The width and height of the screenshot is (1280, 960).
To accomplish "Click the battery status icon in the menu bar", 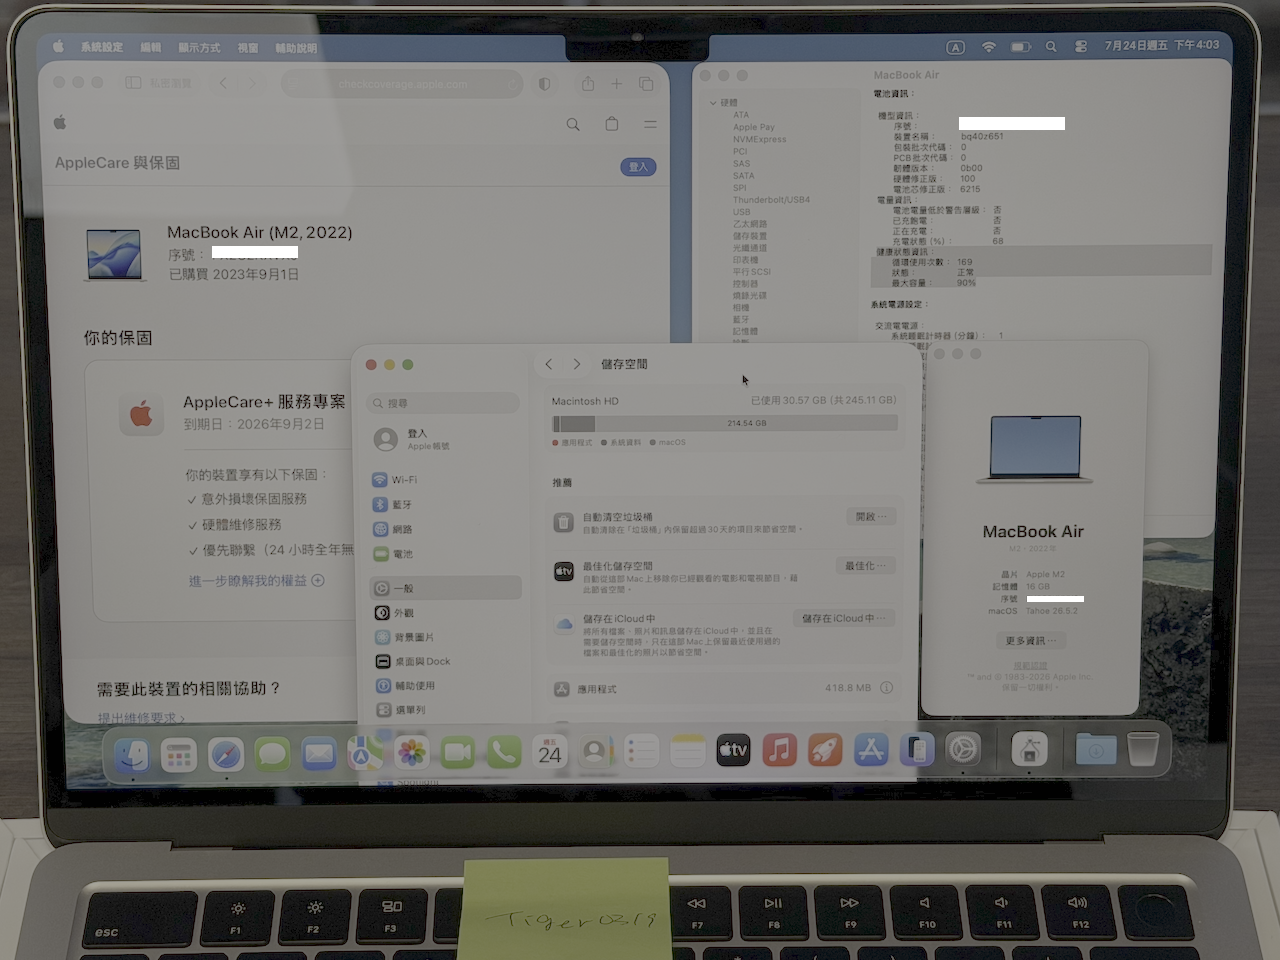I will (x=1020, y=46).
